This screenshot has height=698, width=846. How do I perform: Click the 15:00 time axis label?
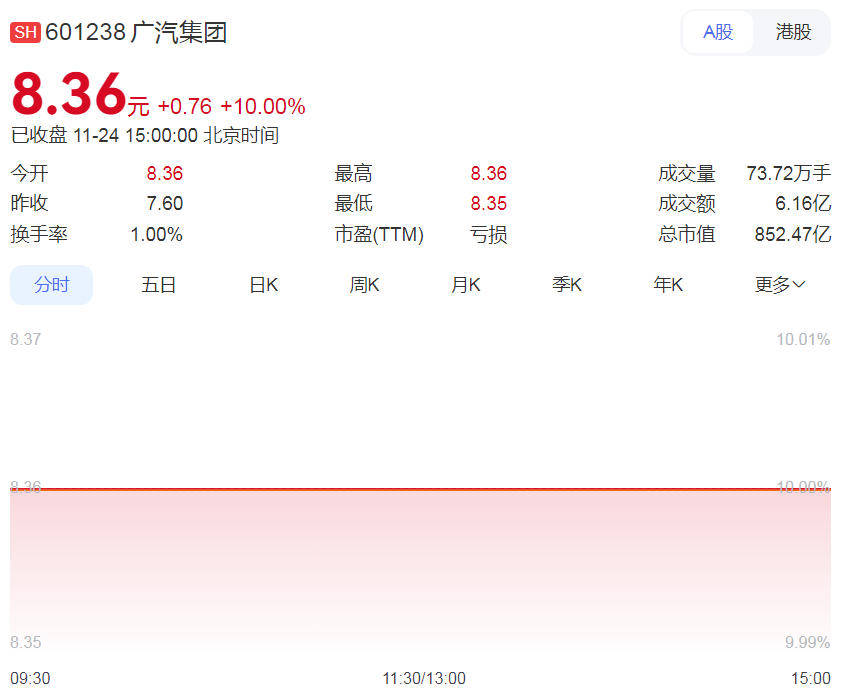[811, 678]
